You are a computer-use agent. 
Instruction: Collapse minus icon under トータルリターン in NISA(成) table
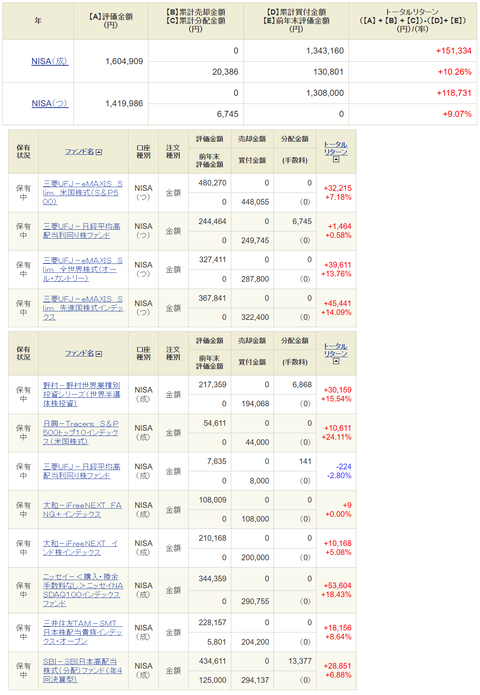coord(336,361)
